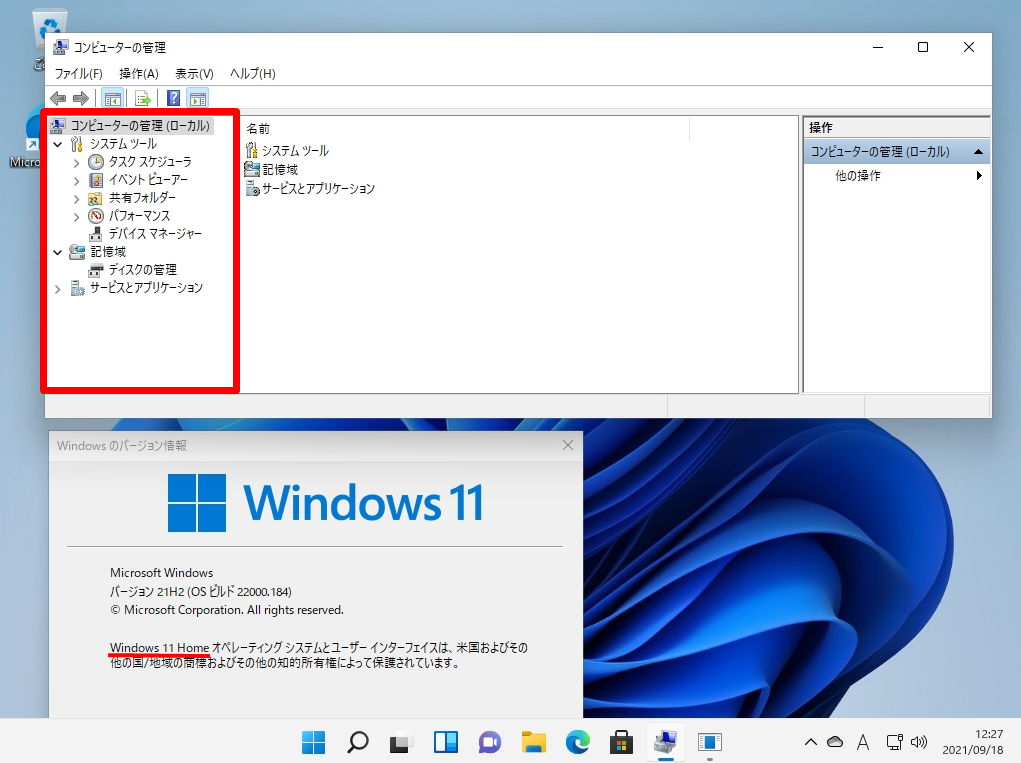This screenshot has height=763, width=1021.
Task: Toggle the action pane toolbar icon
Action: (197, 98)
